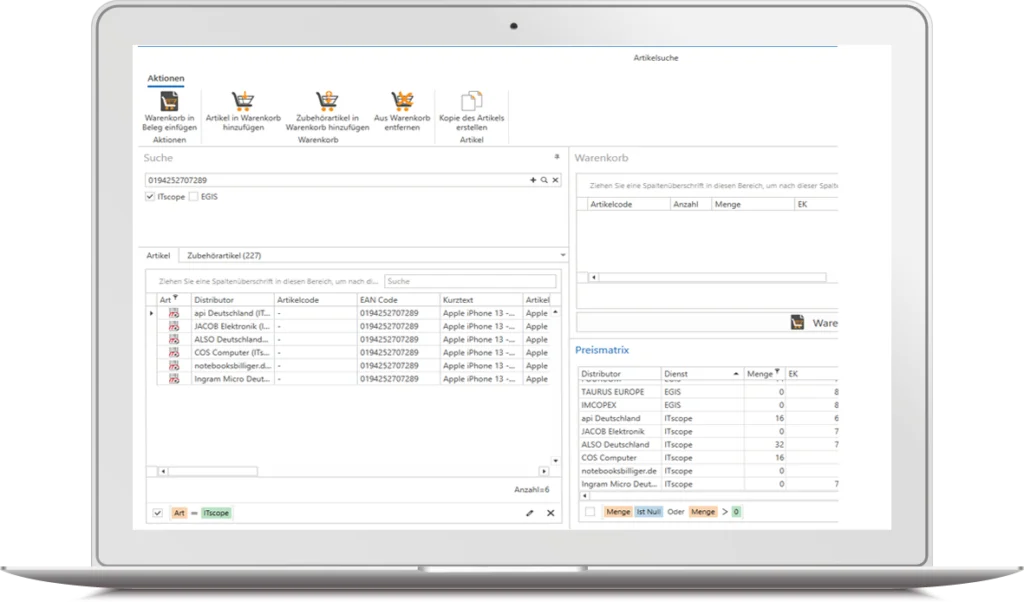Image resolution: width=1024 pixels, height=602 pixels.
Task: Remove the Art filter with X button
Action: [x=549, y=513]
